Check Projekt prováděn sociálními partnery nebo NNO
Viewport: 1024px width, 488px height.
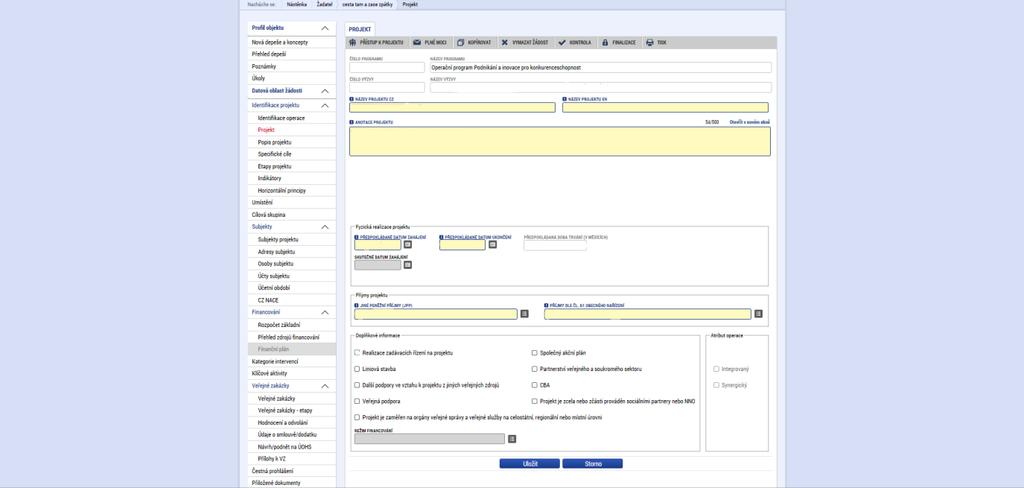click(534, 401)
